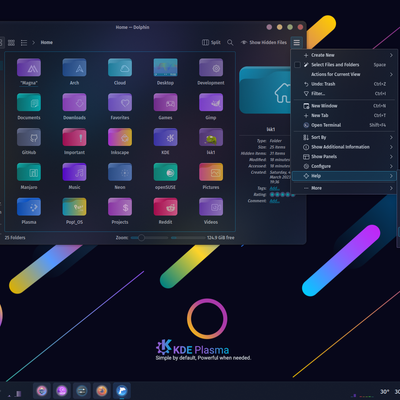This screenshot has width=400, height=400.
Task: Expand the Sort By submenu
Action: click(344, 137)
